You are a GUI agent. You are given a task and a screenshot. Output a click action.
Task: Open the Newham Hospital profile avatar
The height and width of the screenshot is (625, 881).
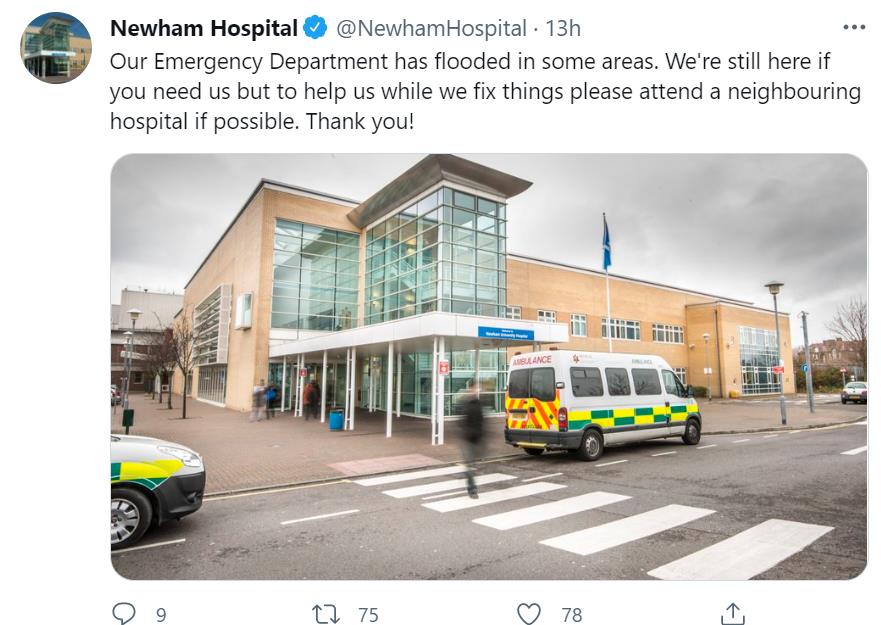(56, 48)
